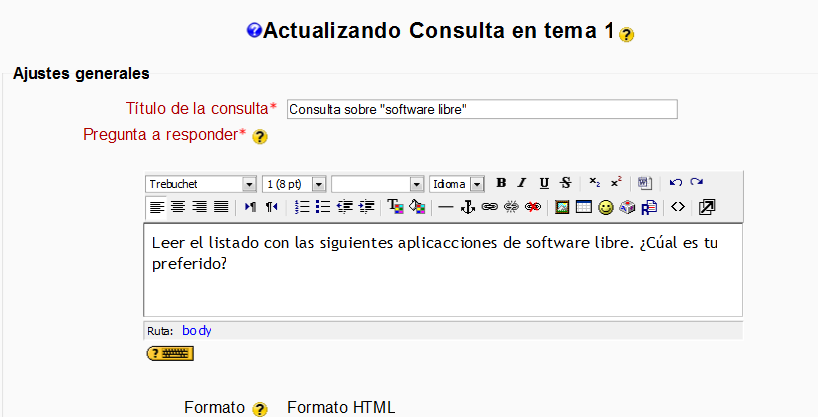Click the body link in the Ruta path
Image resolution: width=818 pixels, height=417 pixels.
pos(197,331)
